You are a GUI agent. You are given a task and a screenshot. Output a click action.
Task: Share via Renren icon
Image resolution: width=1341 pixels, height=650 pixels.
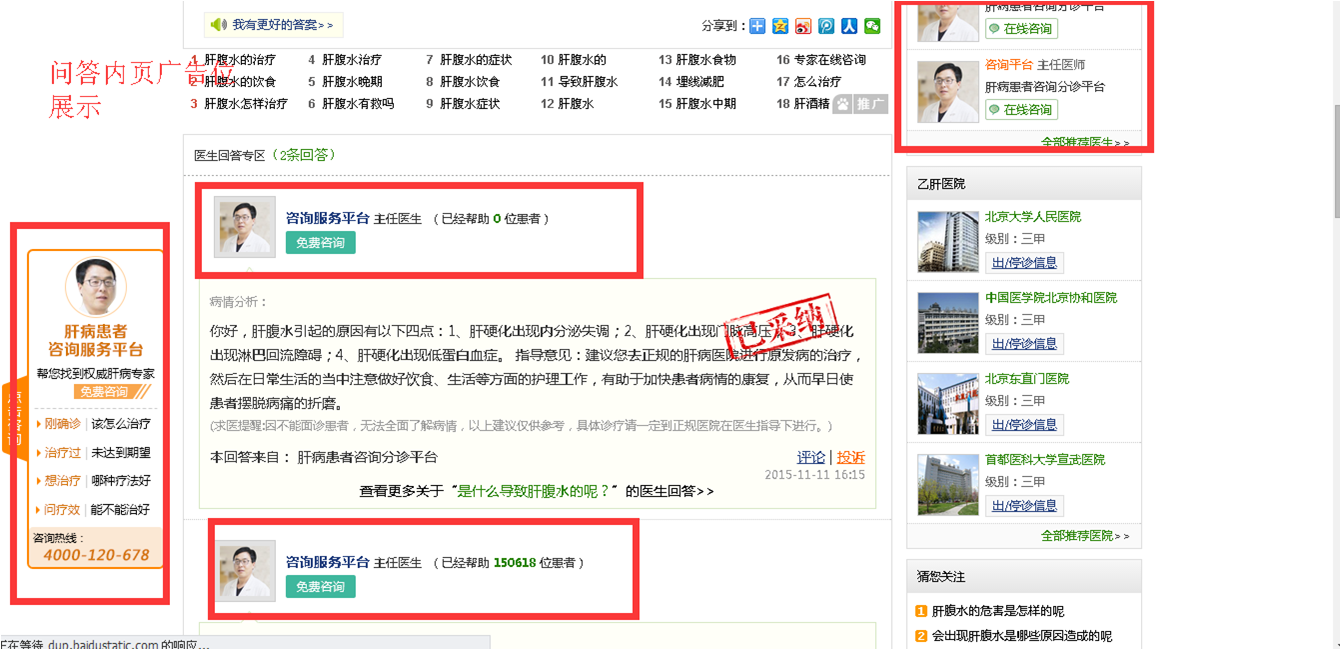click(x=849, y=26)
